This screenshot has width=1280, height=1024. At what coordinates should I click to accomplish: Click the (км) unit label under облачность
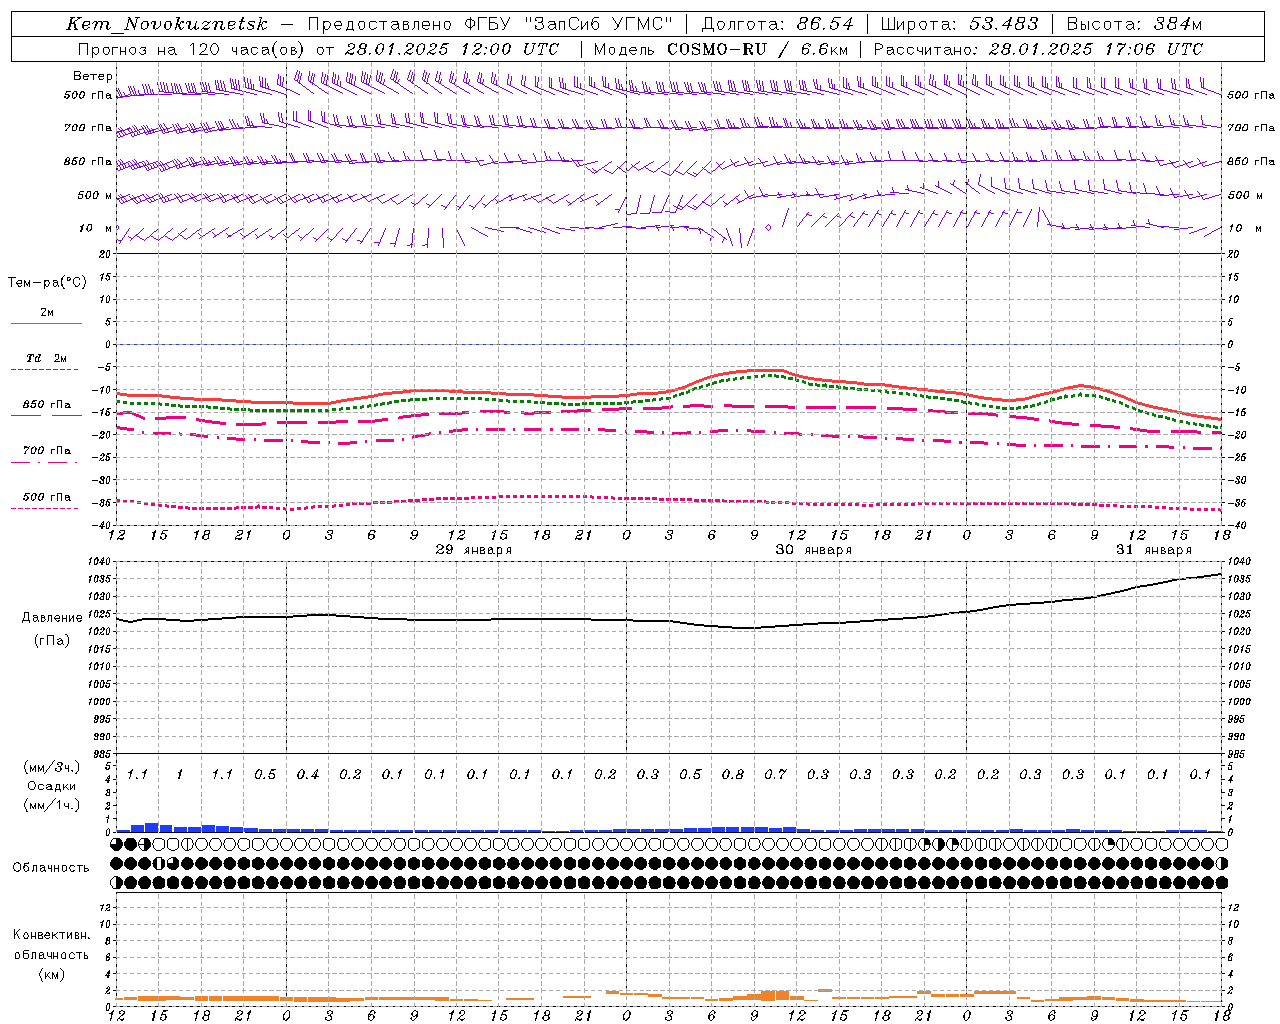(52, 974)
